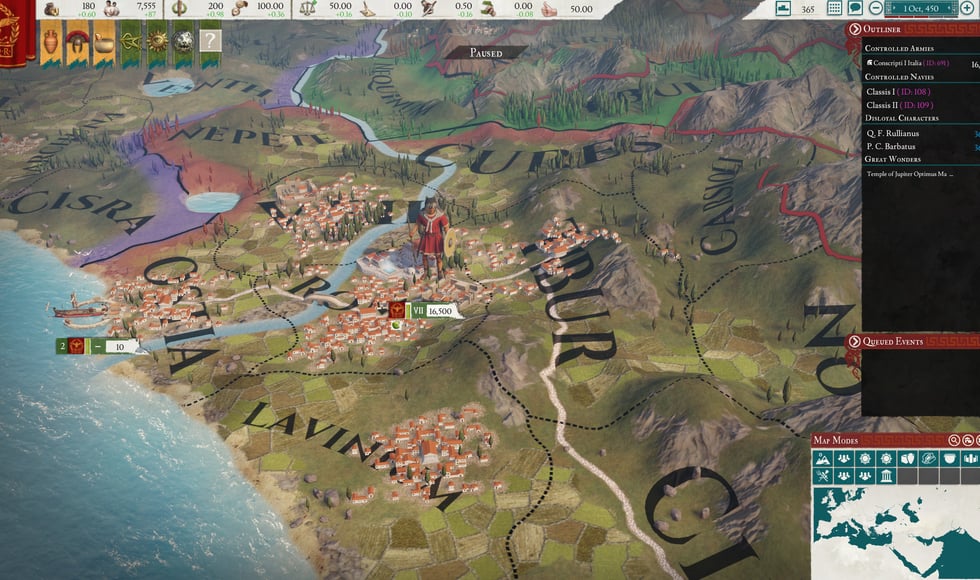
Task: Decrease game speed with the minus button
Action: (x=876, y=8)
